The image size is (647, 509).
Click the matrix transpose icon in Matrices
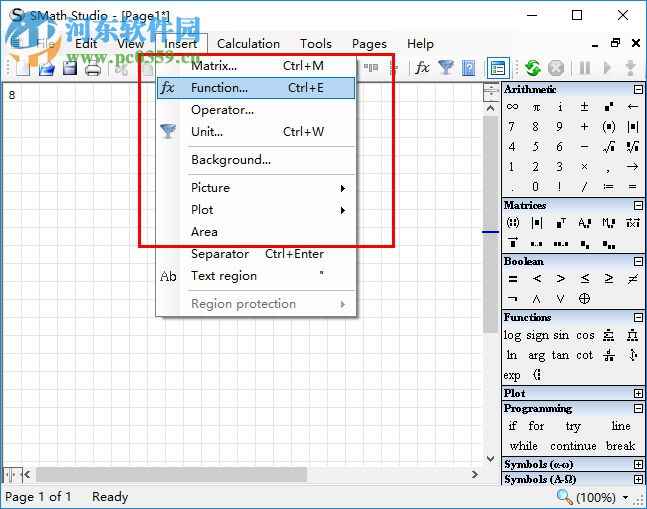coord(560,223)
